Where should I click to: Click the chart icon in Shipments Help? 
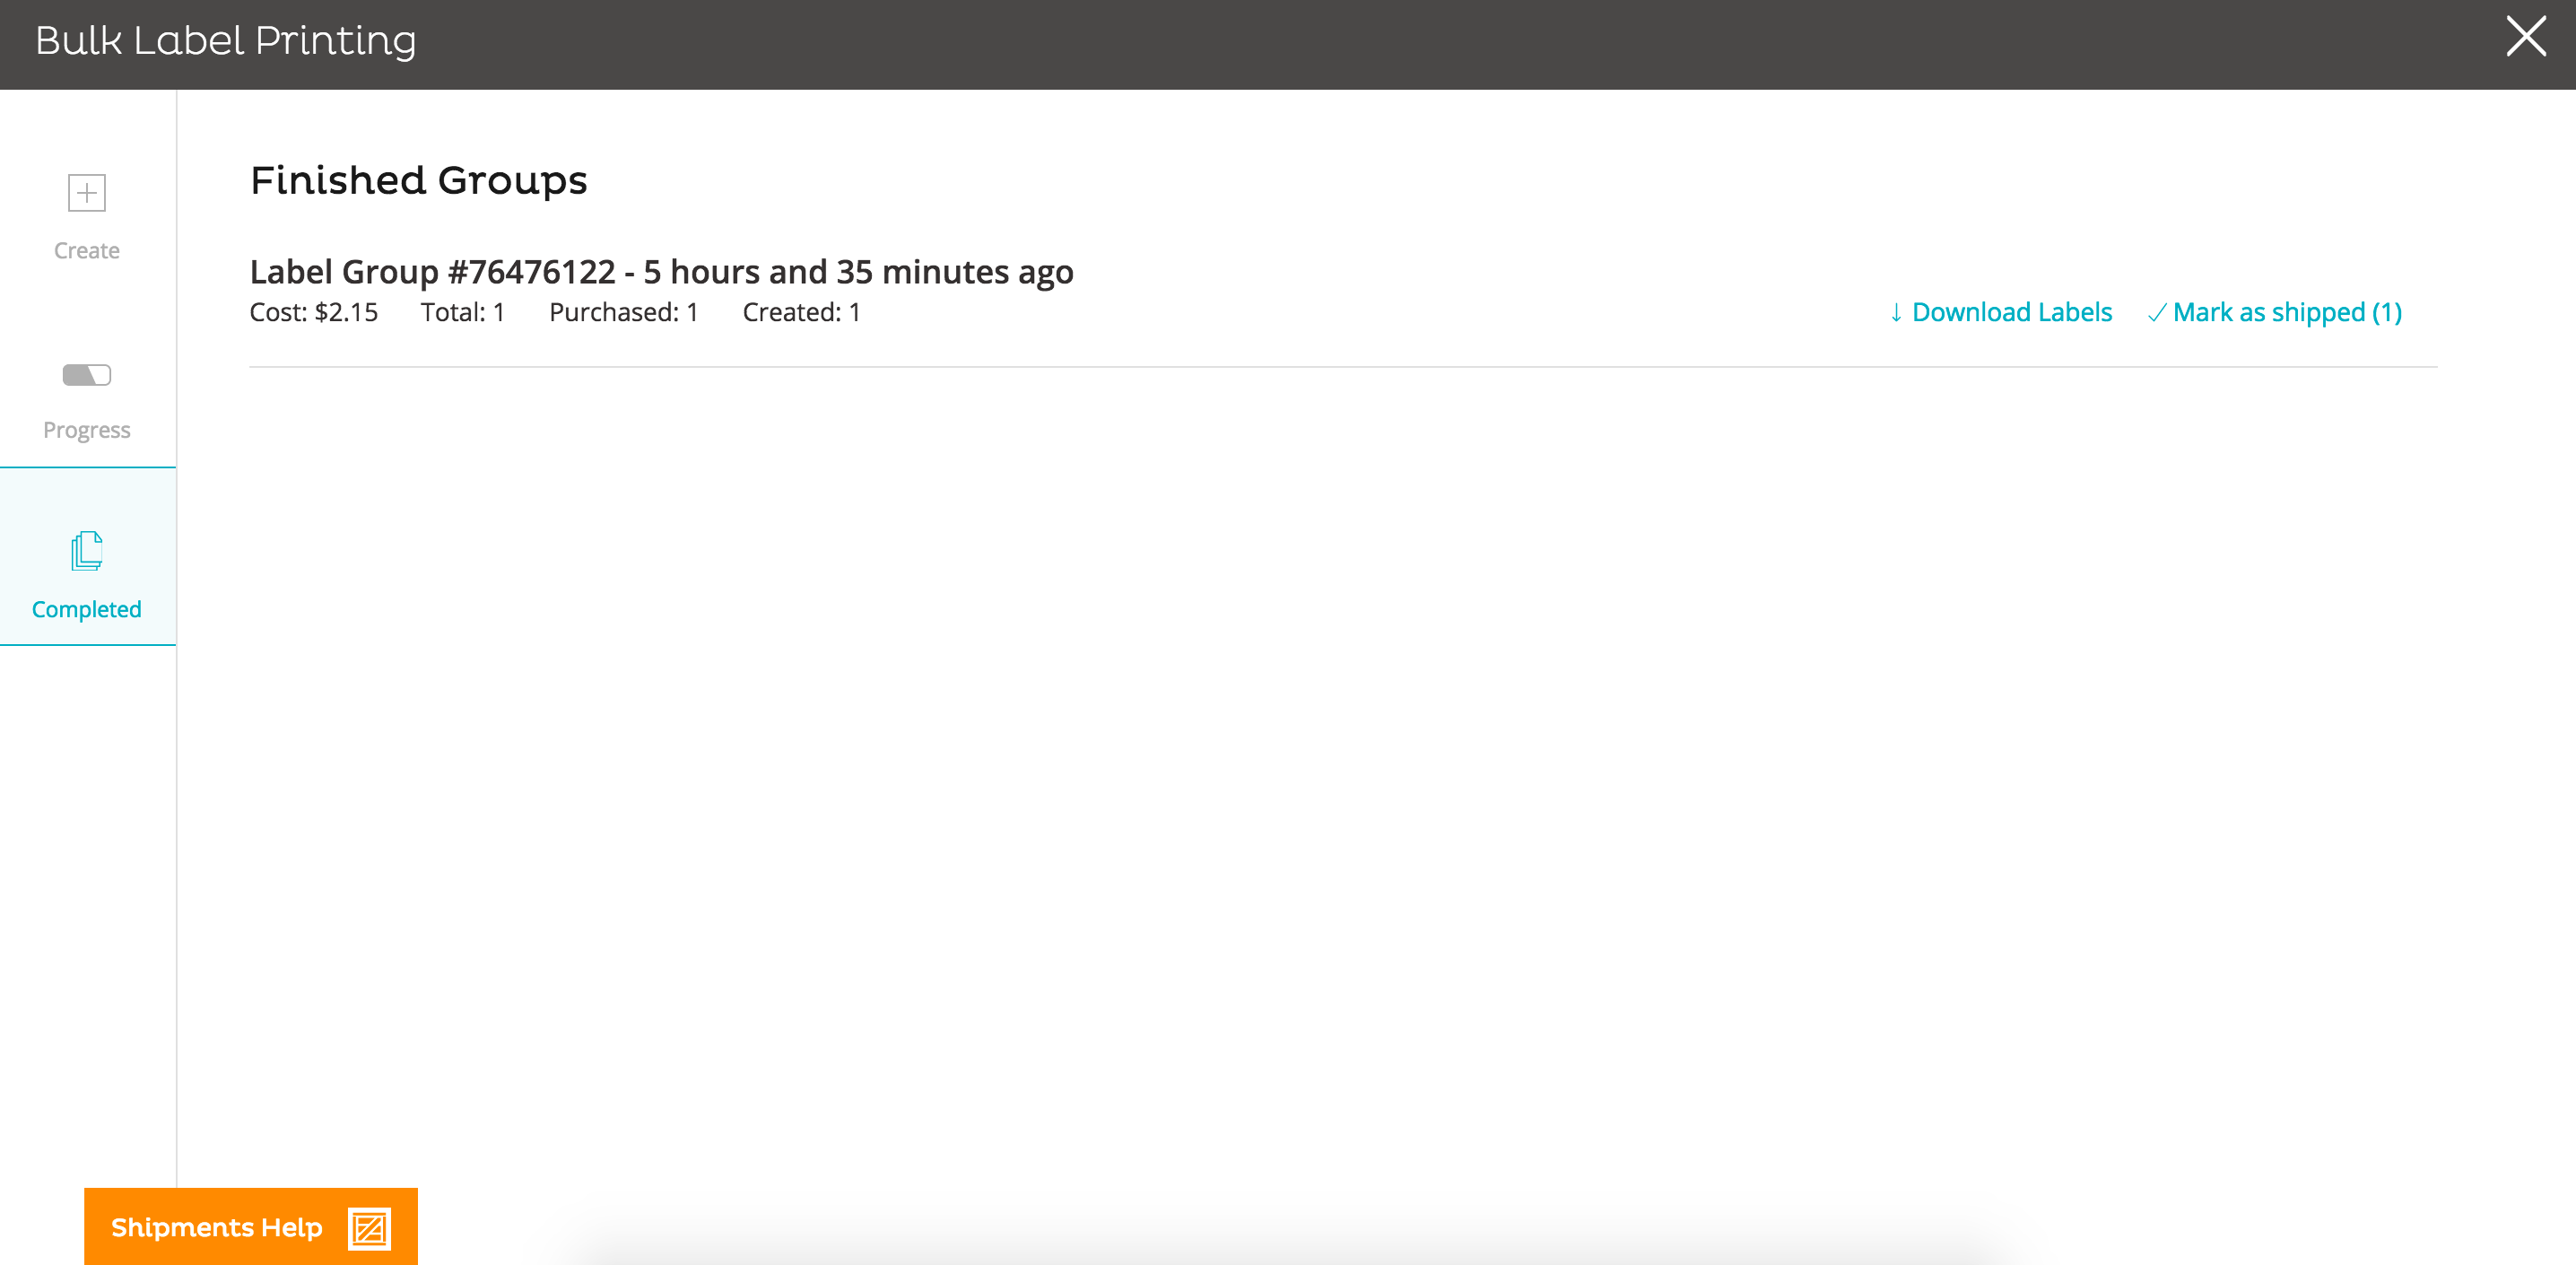point(369,1228)
